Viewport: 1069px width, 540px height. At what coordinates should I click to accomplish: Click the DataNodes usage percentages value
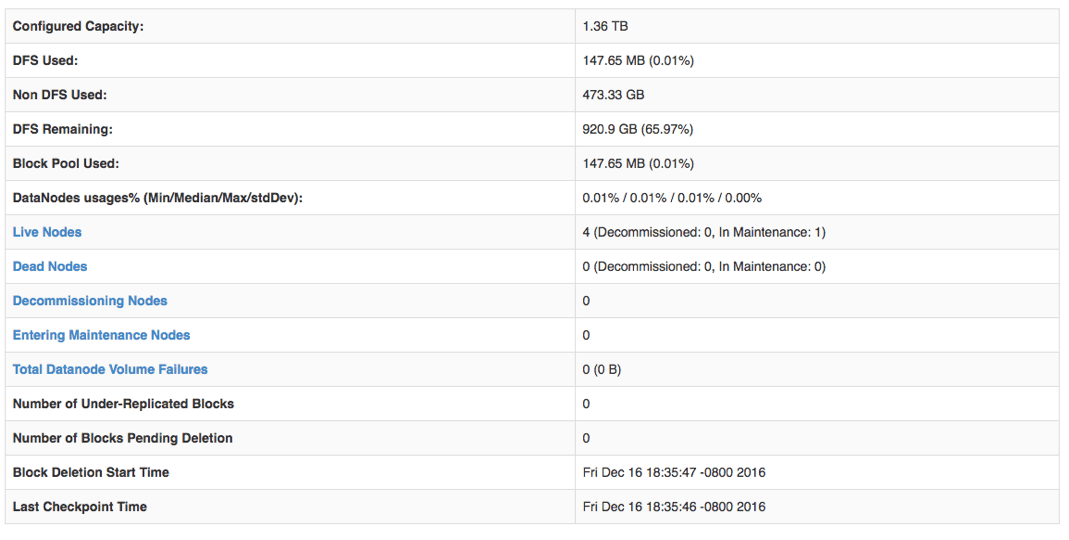pos(672,198)
